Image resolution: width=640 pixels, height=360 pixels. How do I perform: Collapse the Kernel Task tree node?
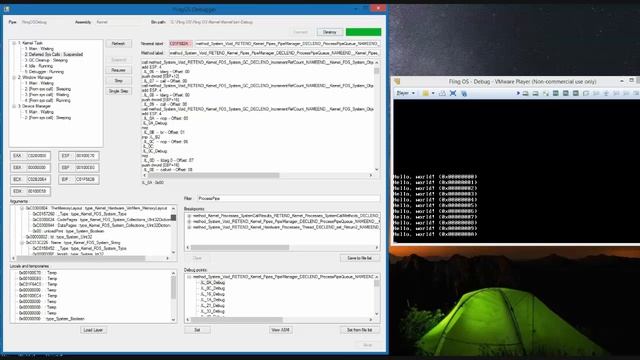[14, 43]
